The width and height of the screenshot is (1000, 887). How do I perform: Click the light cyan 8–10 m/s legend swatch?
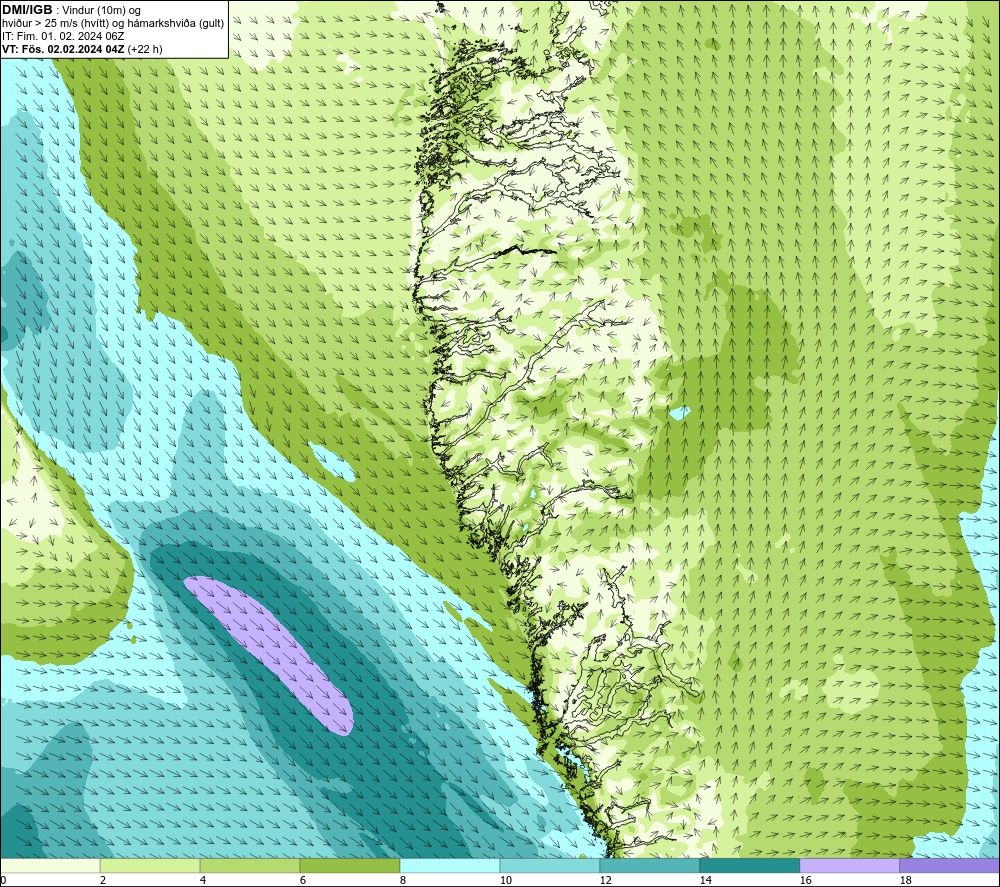[x=450, y=865]
